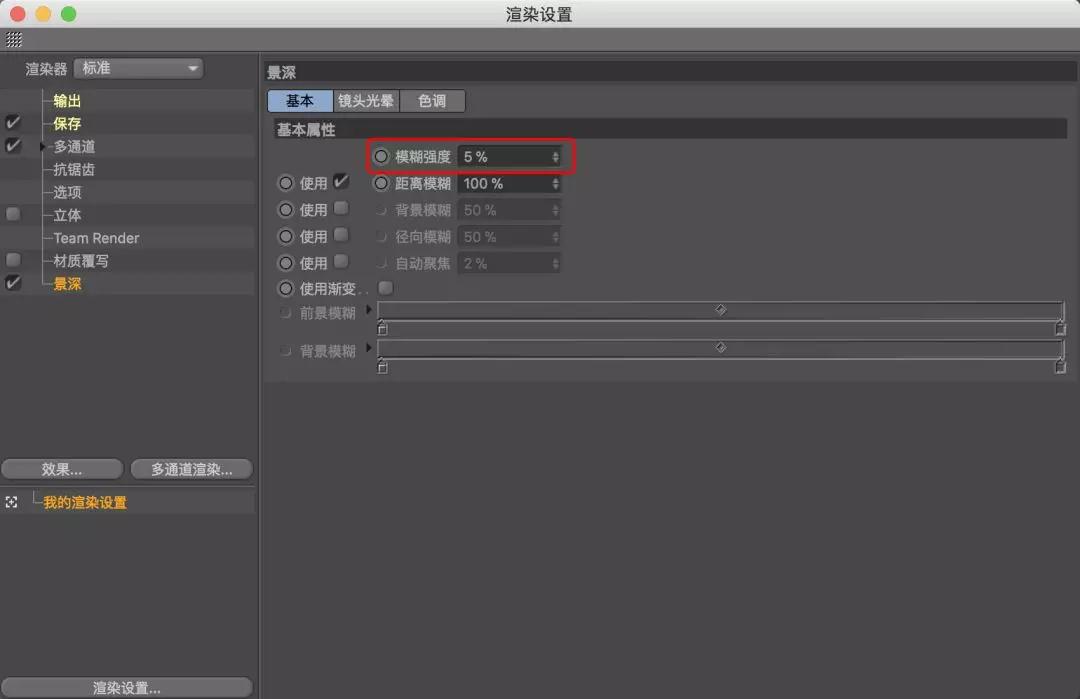Image resolution: width=1080 pixels, height=699 pixels.
Task: Click the 背景模糊 value field 50 %
Action: [x=504, y=210]
